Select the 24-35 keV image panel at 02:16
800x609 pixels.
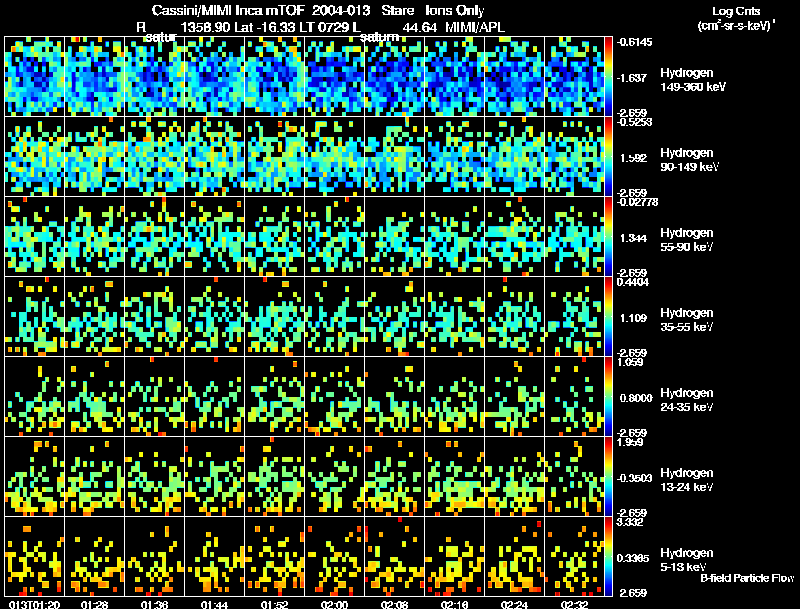455,397
